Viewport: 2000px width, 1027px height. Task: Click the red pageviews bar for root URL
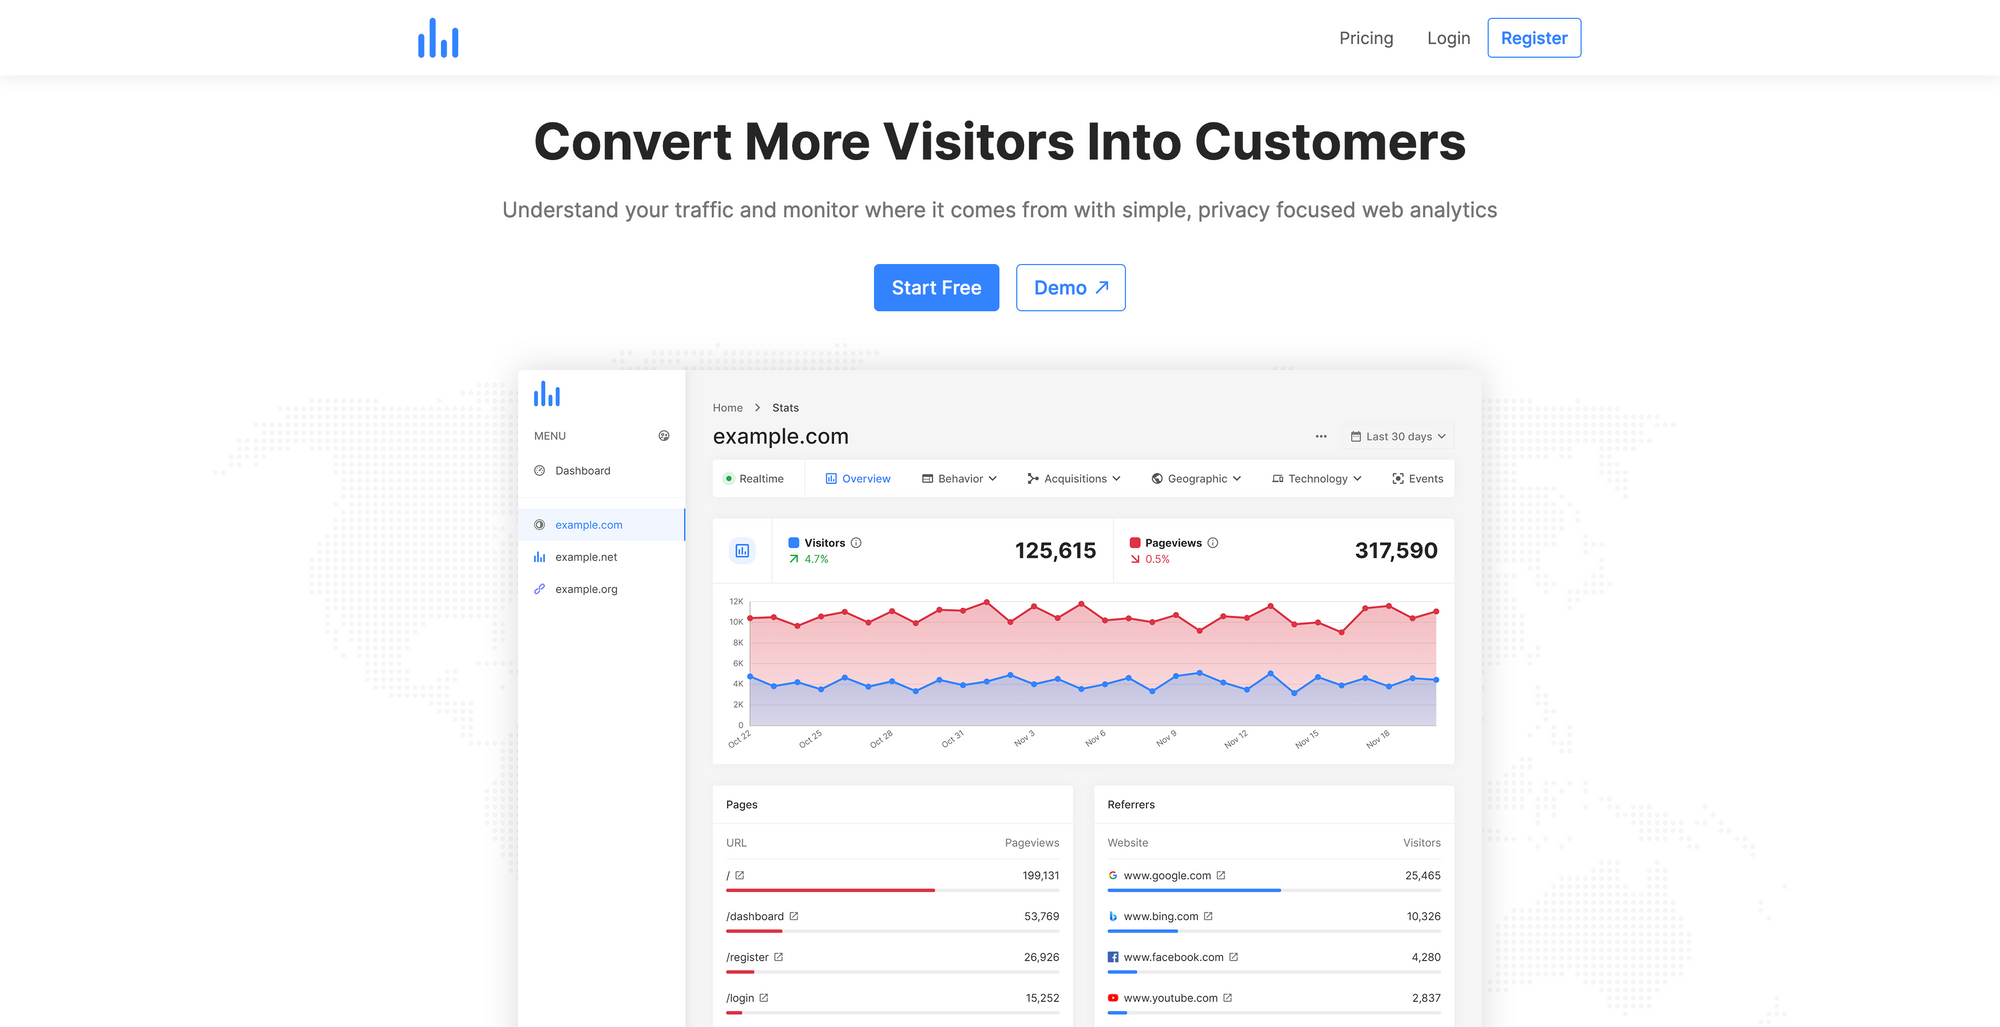(830, 890)
